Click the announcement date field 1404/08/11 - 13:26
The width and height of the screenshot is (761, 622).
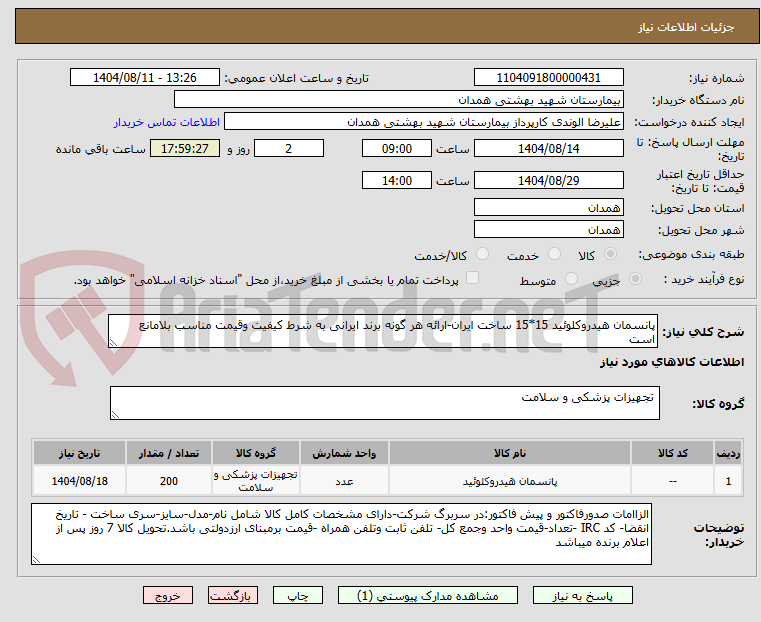click(145, 78)
